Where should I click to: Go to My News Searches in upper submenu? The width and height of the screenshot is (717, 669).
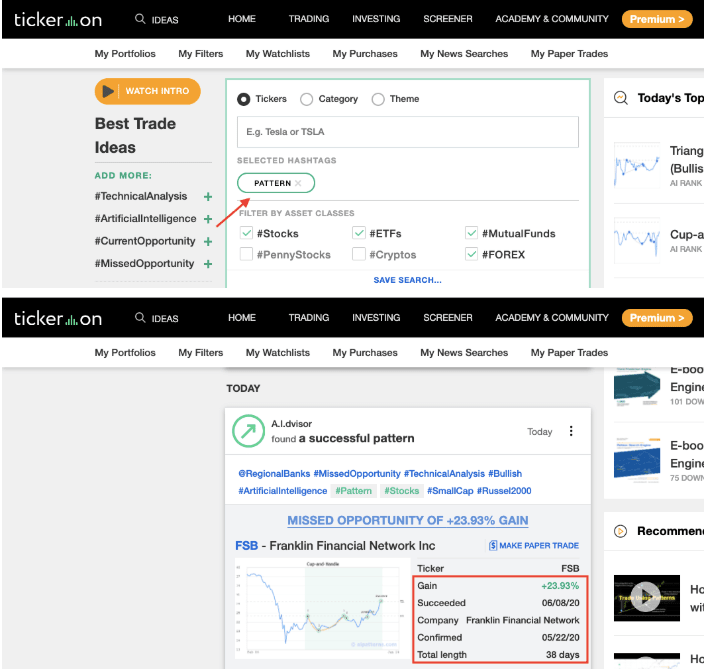point(464,54)
